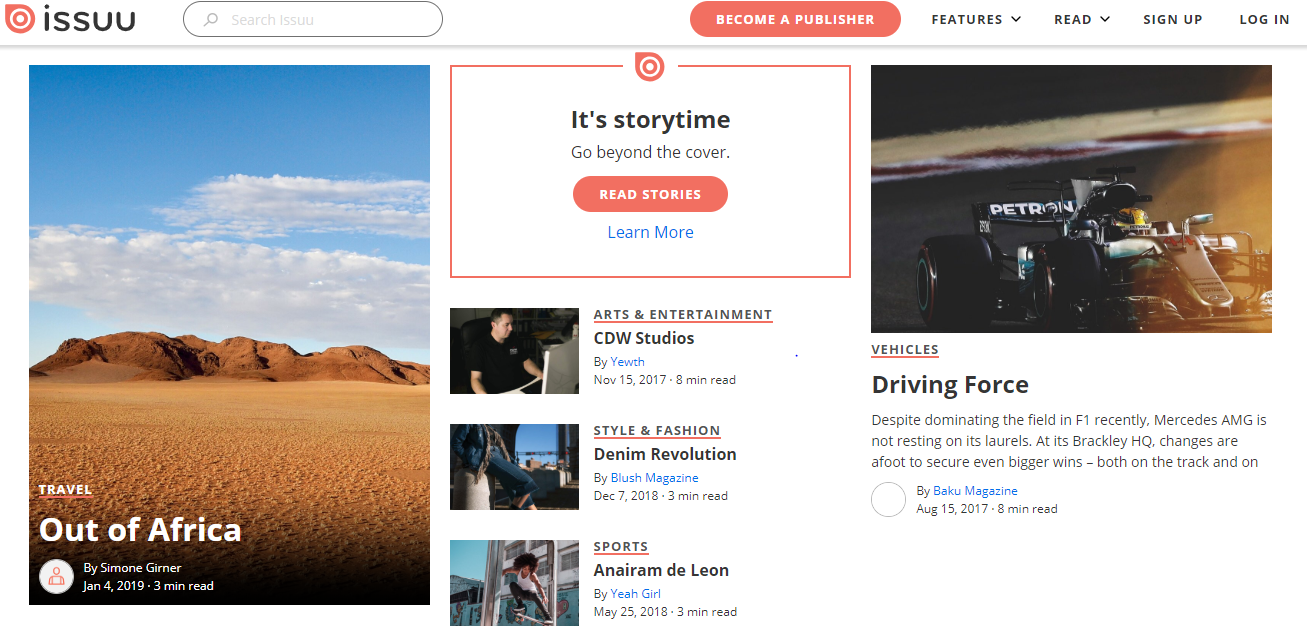Expand the Features dropdown menu
The width and height of the screenshot is (1307, 635).
976,19
